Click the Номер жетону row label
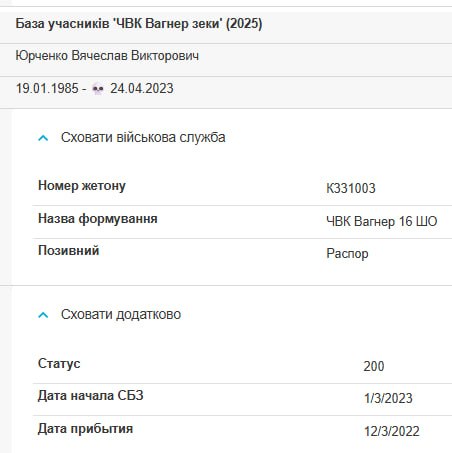The width and height of the screenshot is (452, 453). pyautogui.click(x=82, y=186)
